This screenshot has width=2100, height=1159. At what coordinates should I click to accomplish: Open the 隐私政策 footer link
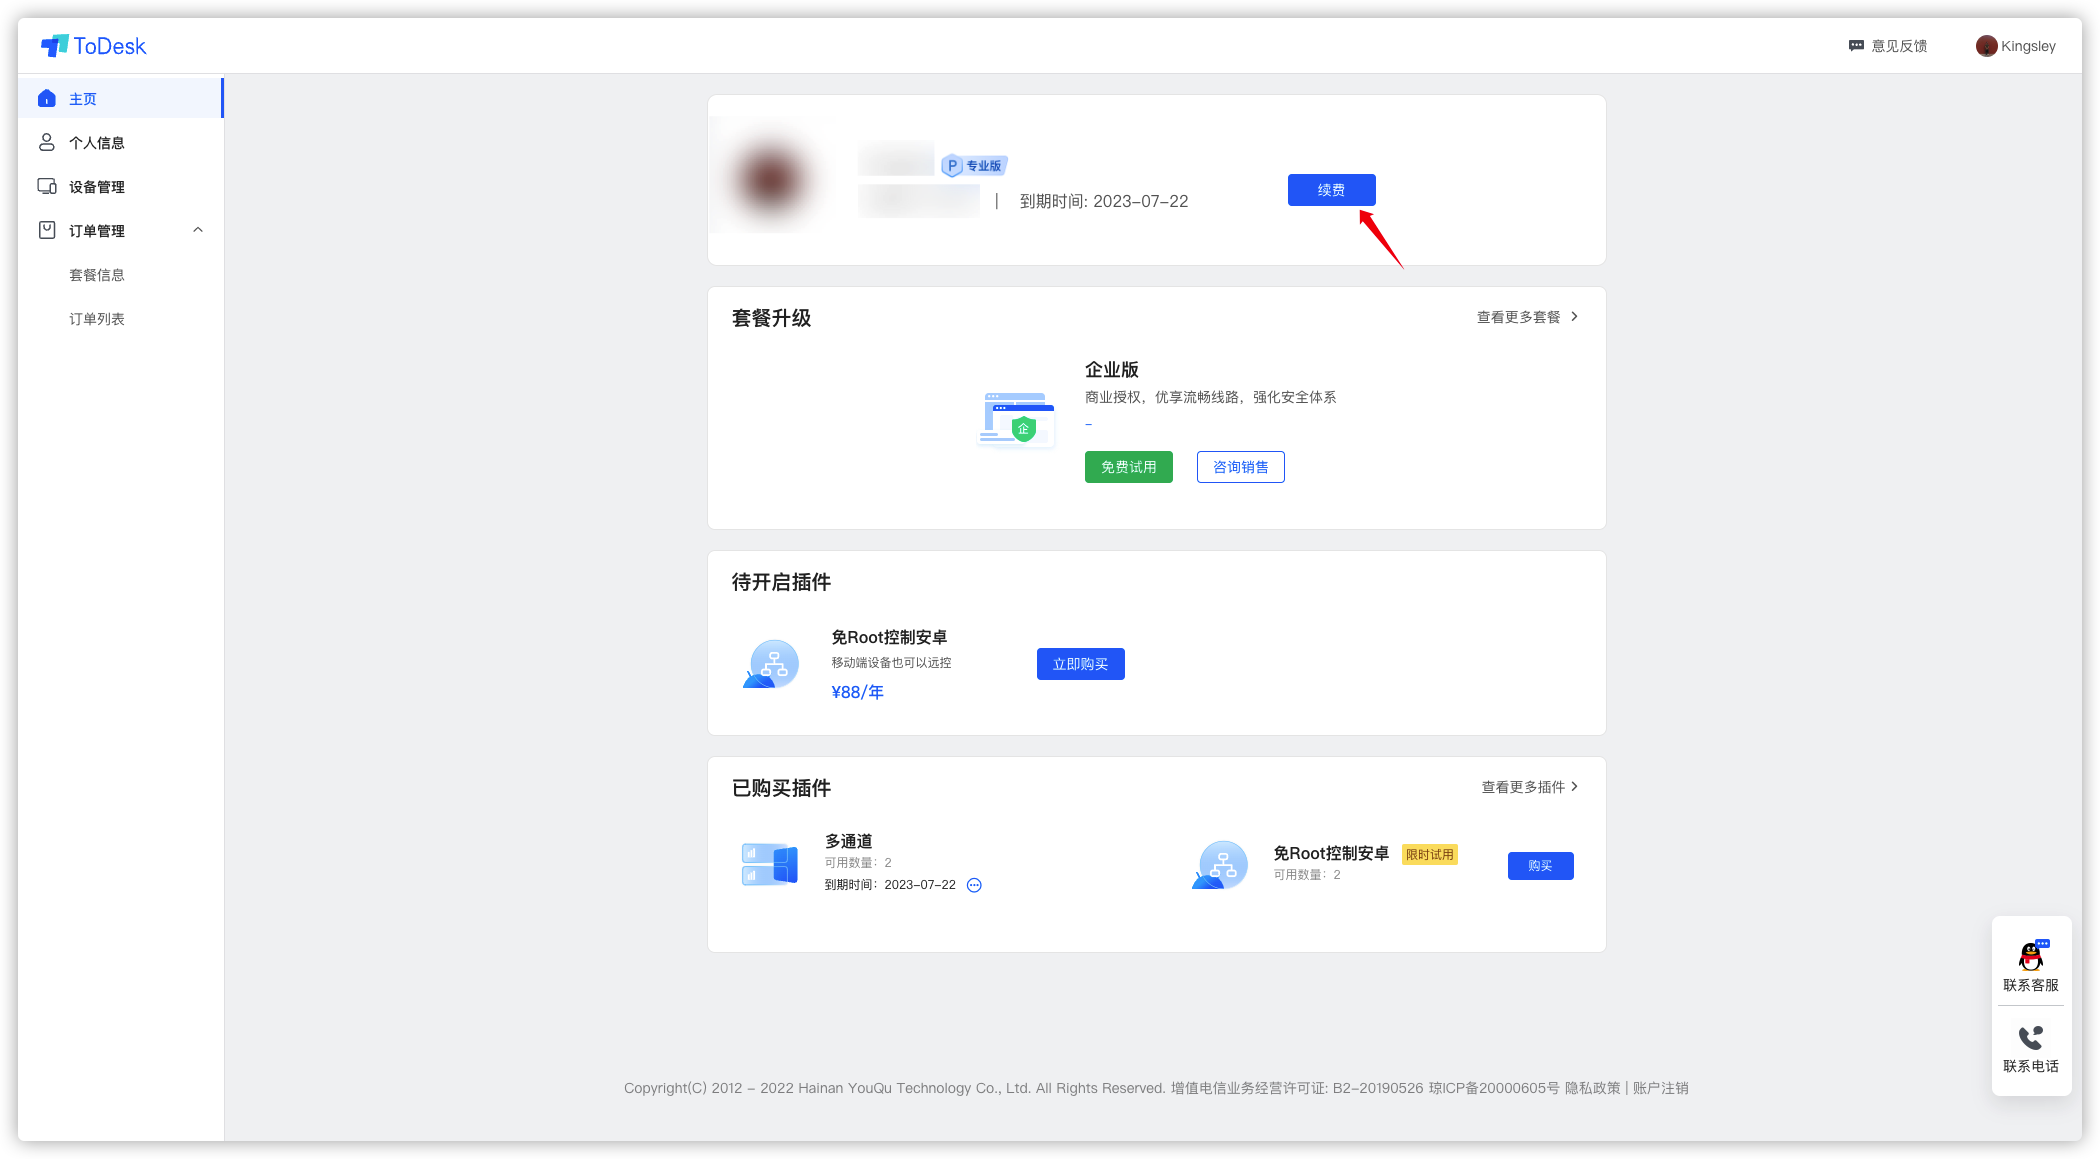(x=1592, y=1088)
